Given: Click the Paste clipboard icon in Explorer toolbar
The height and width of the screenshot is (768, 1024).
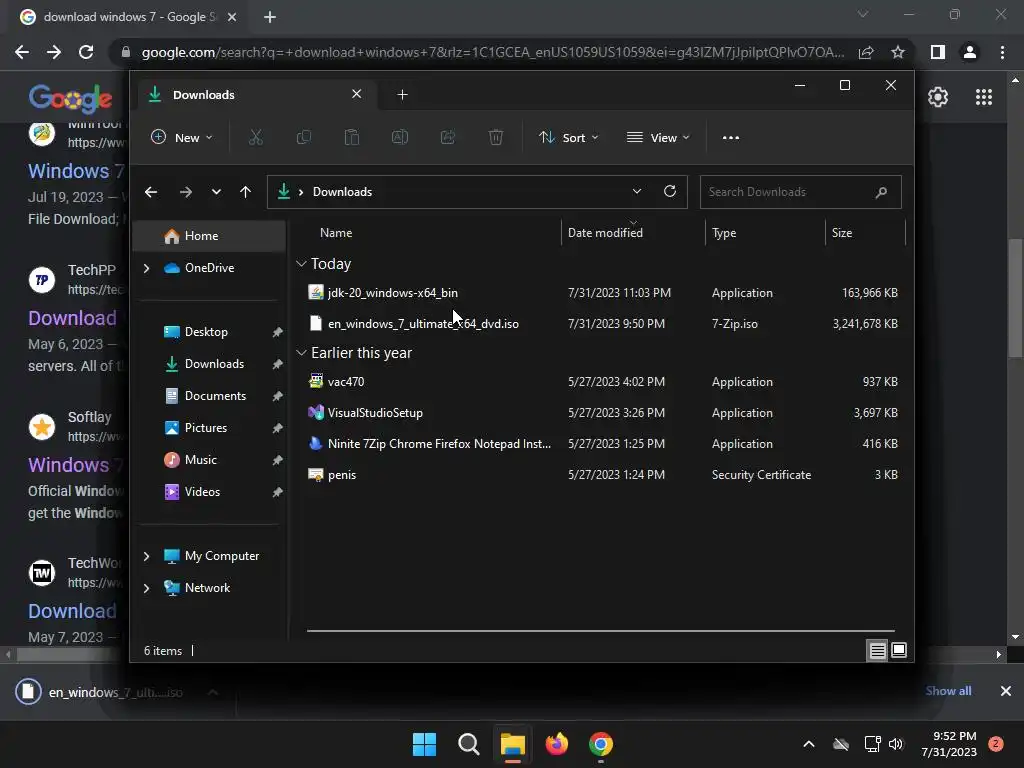Looking at the screenshot, I should click(352, 137).
